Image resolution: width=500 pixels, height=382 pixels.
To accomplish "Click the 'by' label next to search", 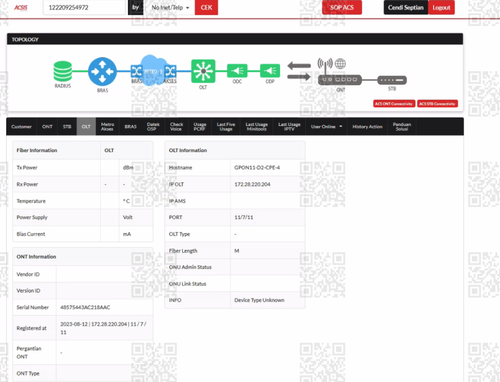I will [135, 7].
